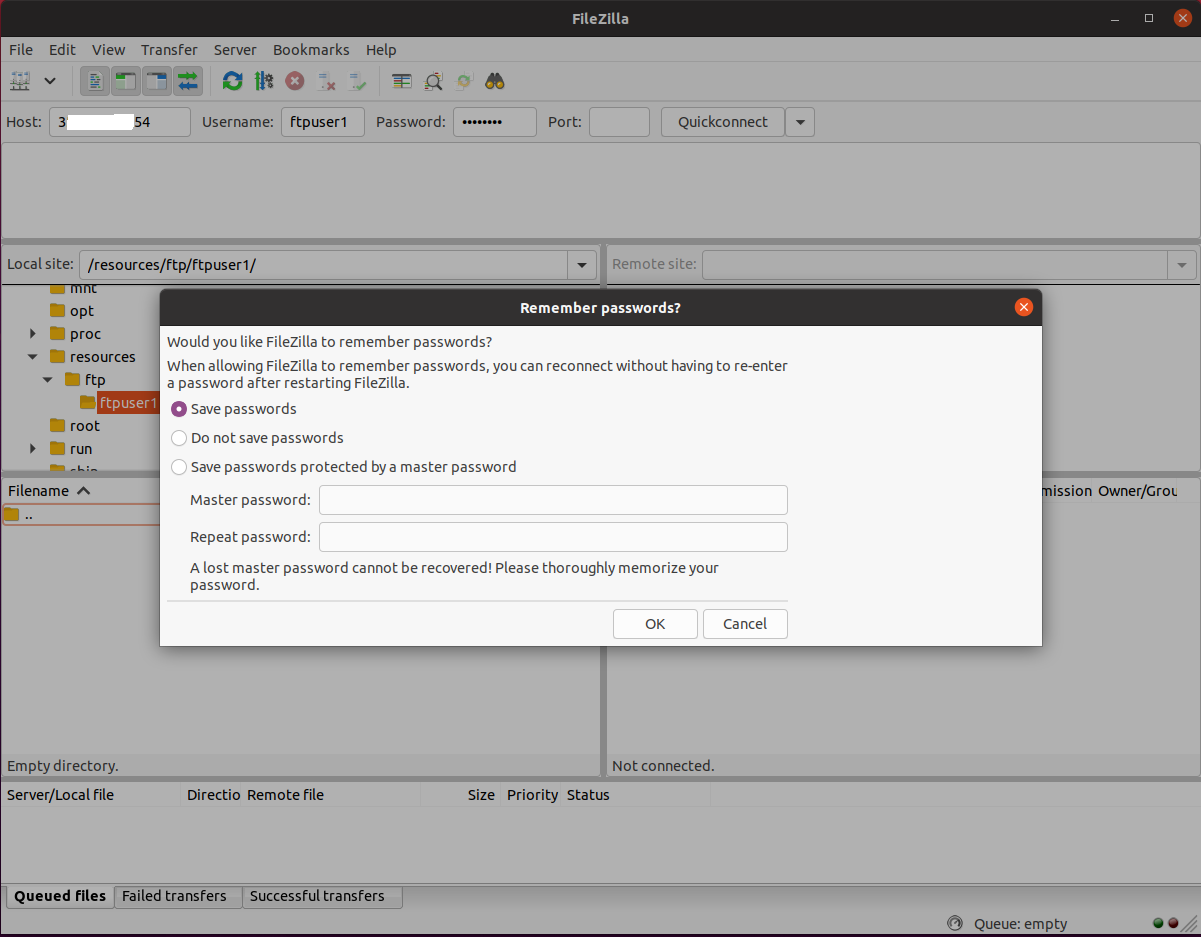The height and width of the screenshot is (937, 1201).
Task: Click the Local site path field
Action: (324, 265)
